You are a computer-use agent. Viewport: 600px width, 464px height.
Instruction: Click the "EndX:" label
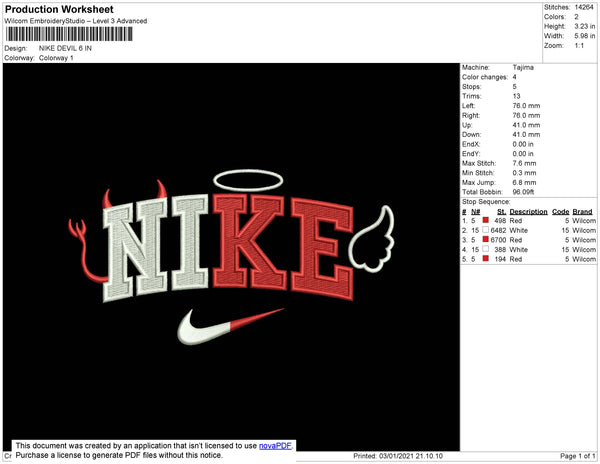[471, 144]
